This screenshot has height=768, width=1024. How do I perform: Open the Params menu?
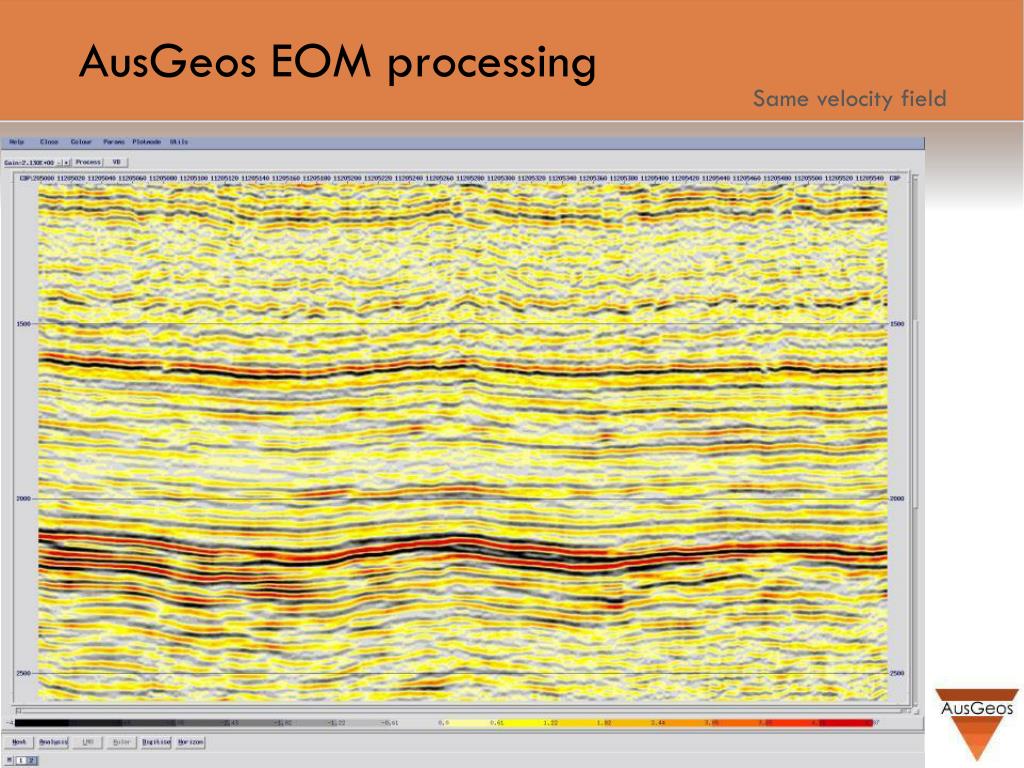[114, 142]
